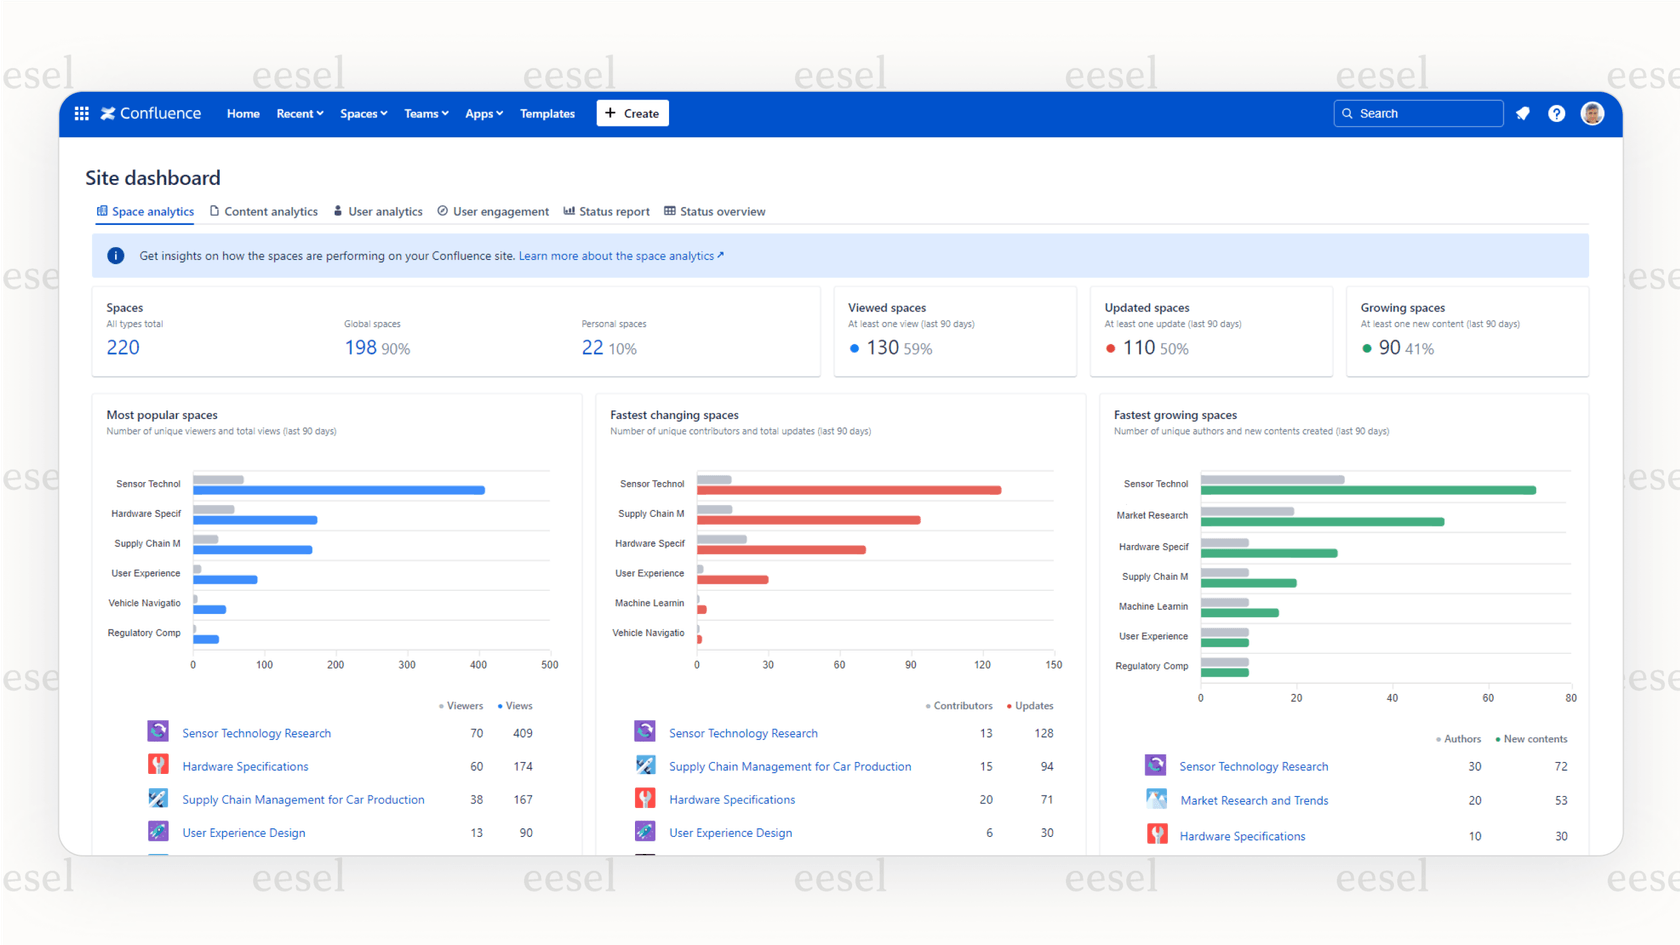Click the Confluence logo
The image size is (1680, 945).
(150, 113)
